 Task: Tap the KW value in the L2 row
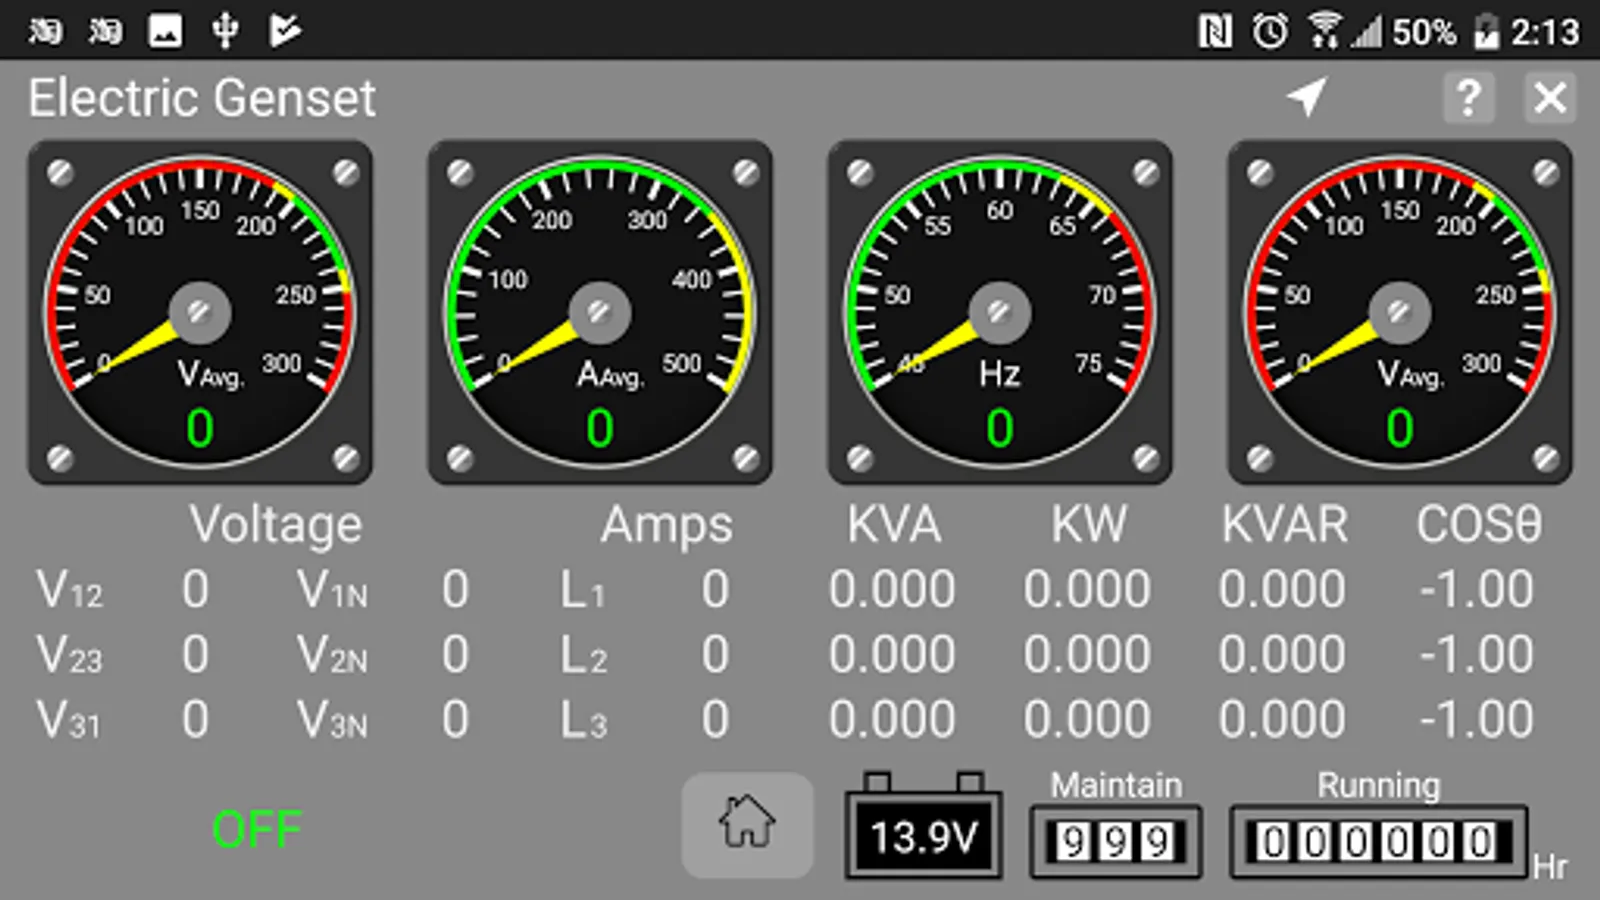pos(1087,656)
